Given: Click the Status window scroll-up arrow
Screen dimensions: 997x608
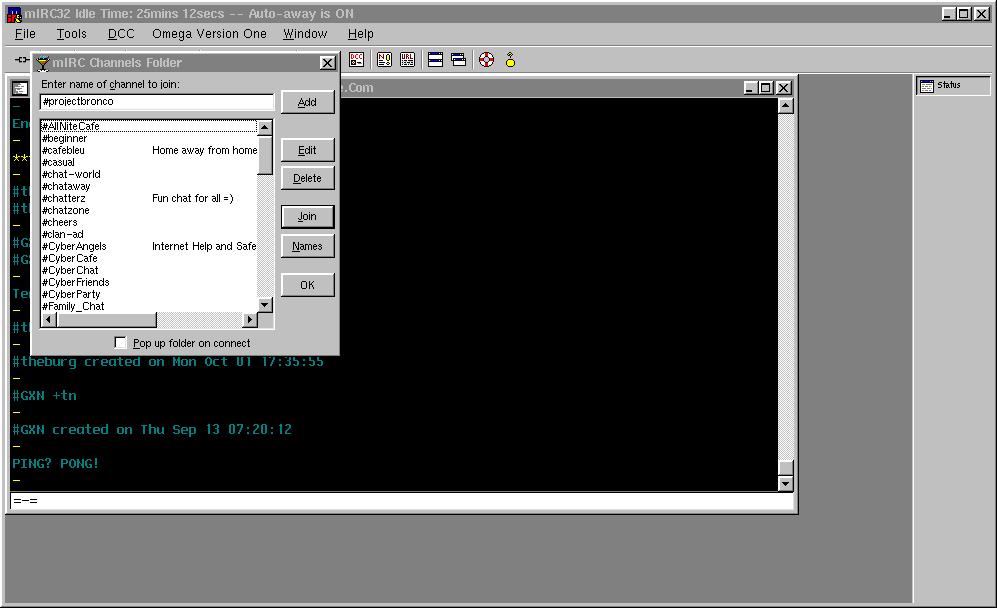Looking at the screenshot, I should (785, 106).
